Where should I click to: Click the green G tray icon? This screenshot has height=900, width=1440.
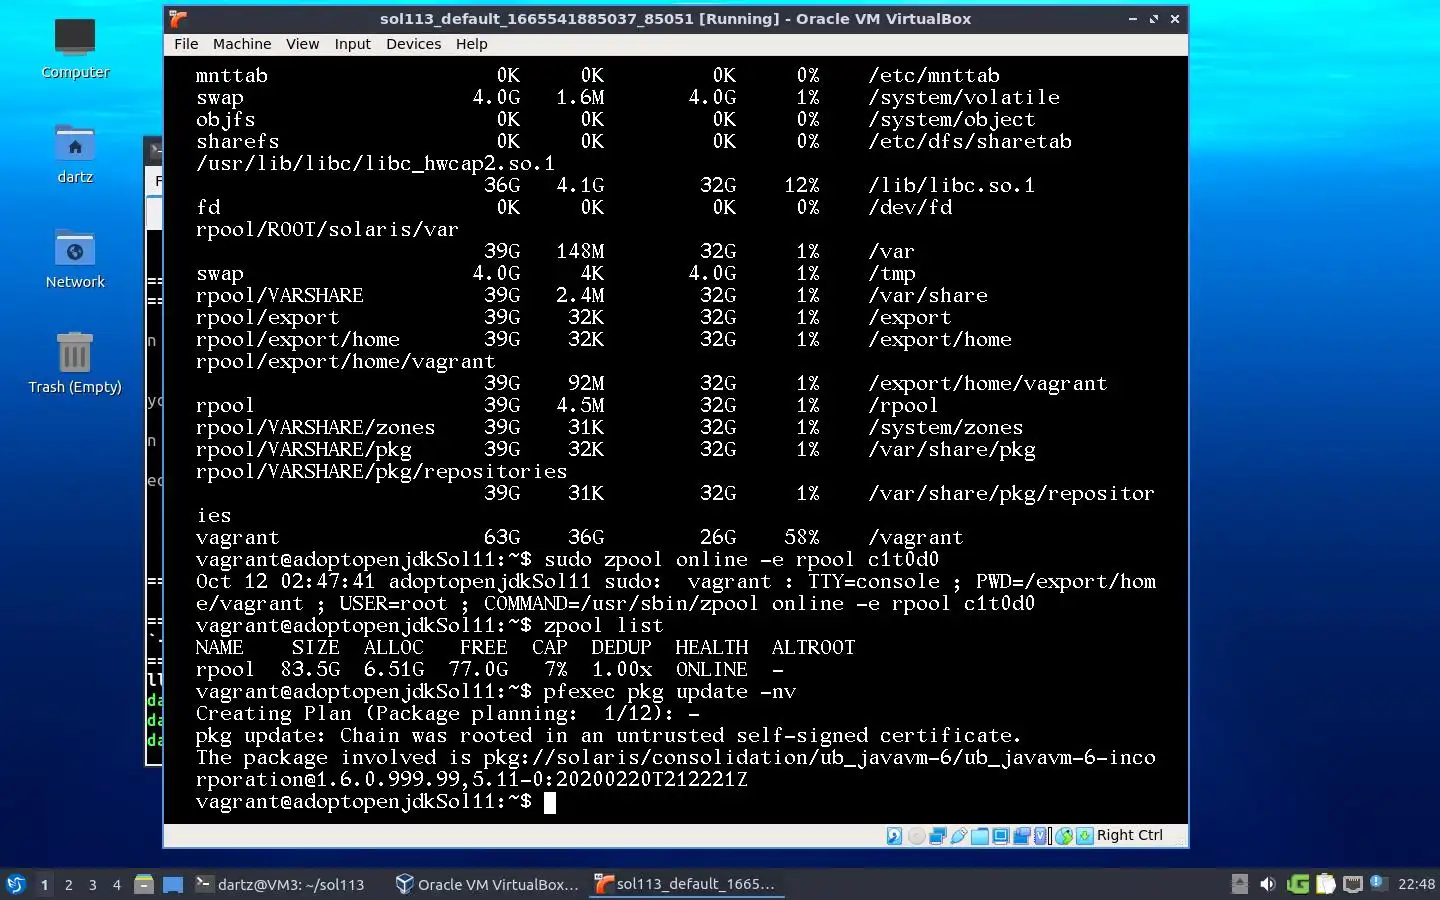pos(1298,884)
